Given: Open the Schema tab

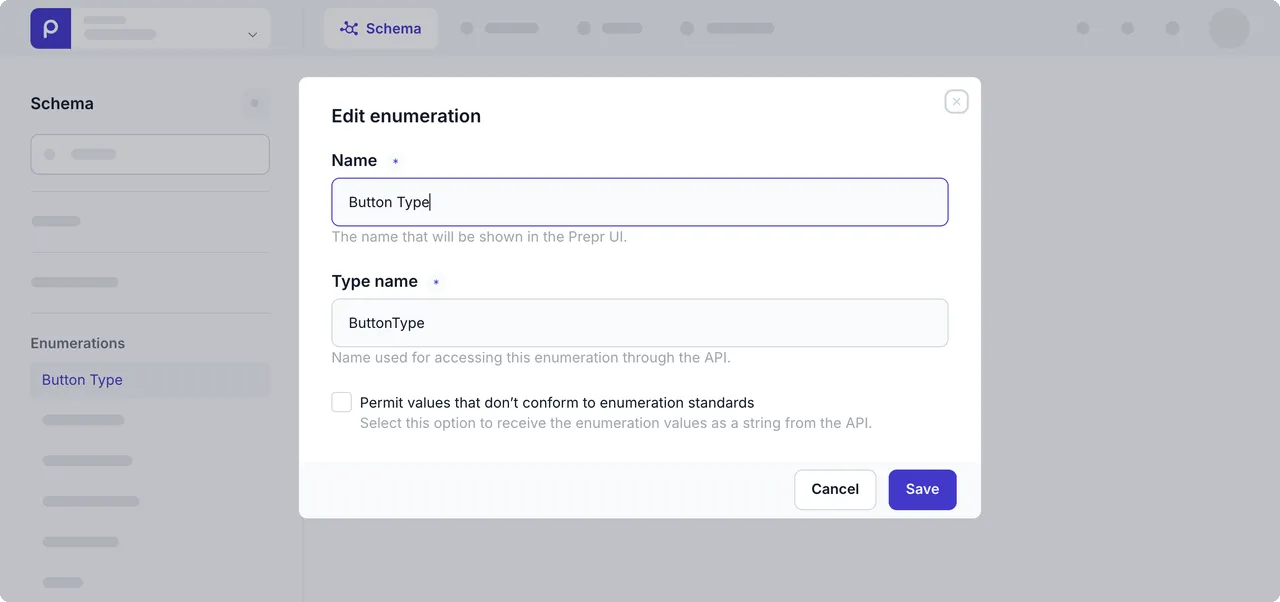Looking at the screenshot, I should click(x=380, y=28).
